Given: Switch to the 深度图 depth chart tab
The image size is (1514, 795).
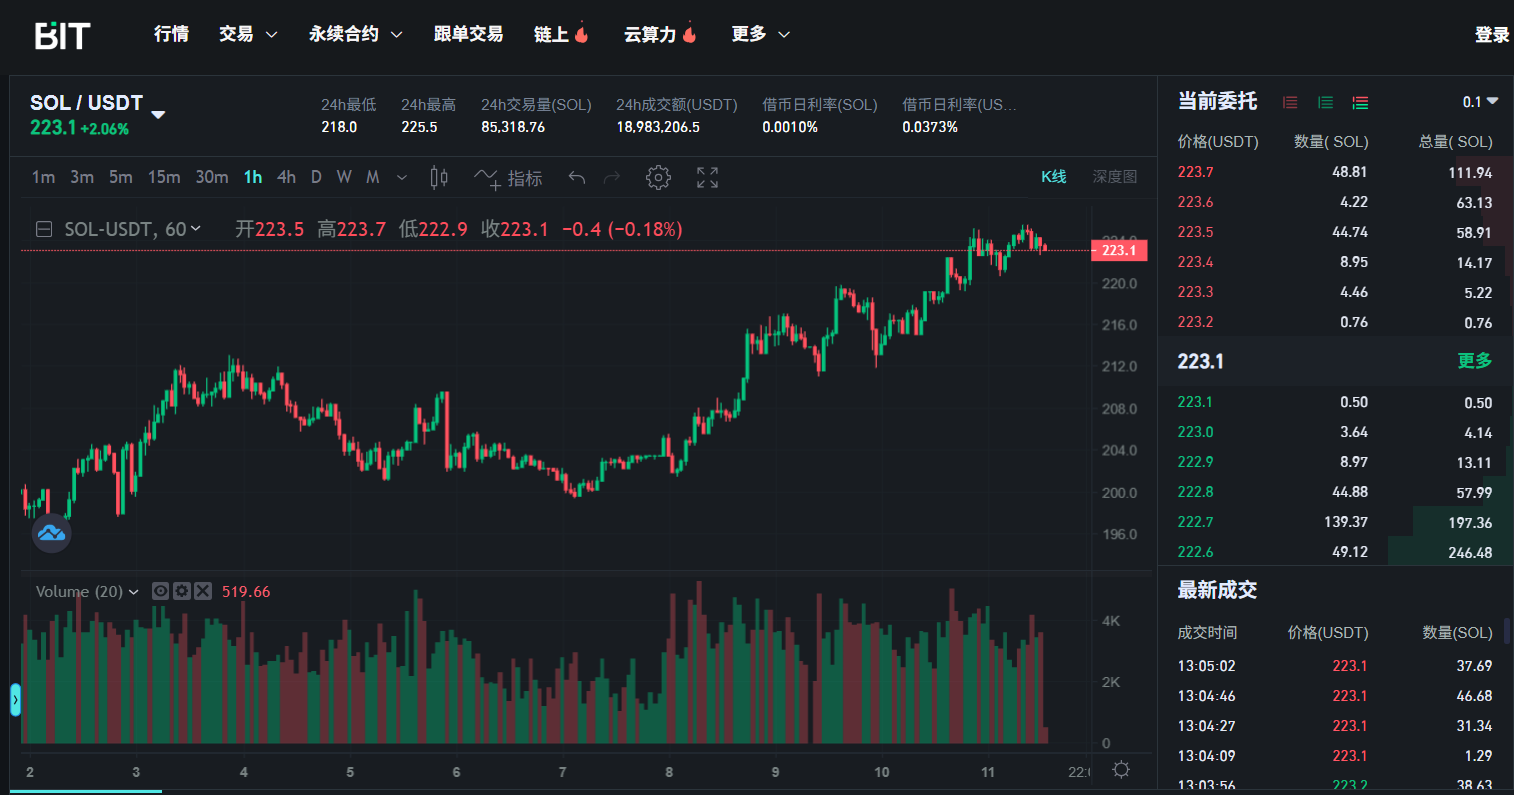Looking at the screenshot, I should point(1114,177).
